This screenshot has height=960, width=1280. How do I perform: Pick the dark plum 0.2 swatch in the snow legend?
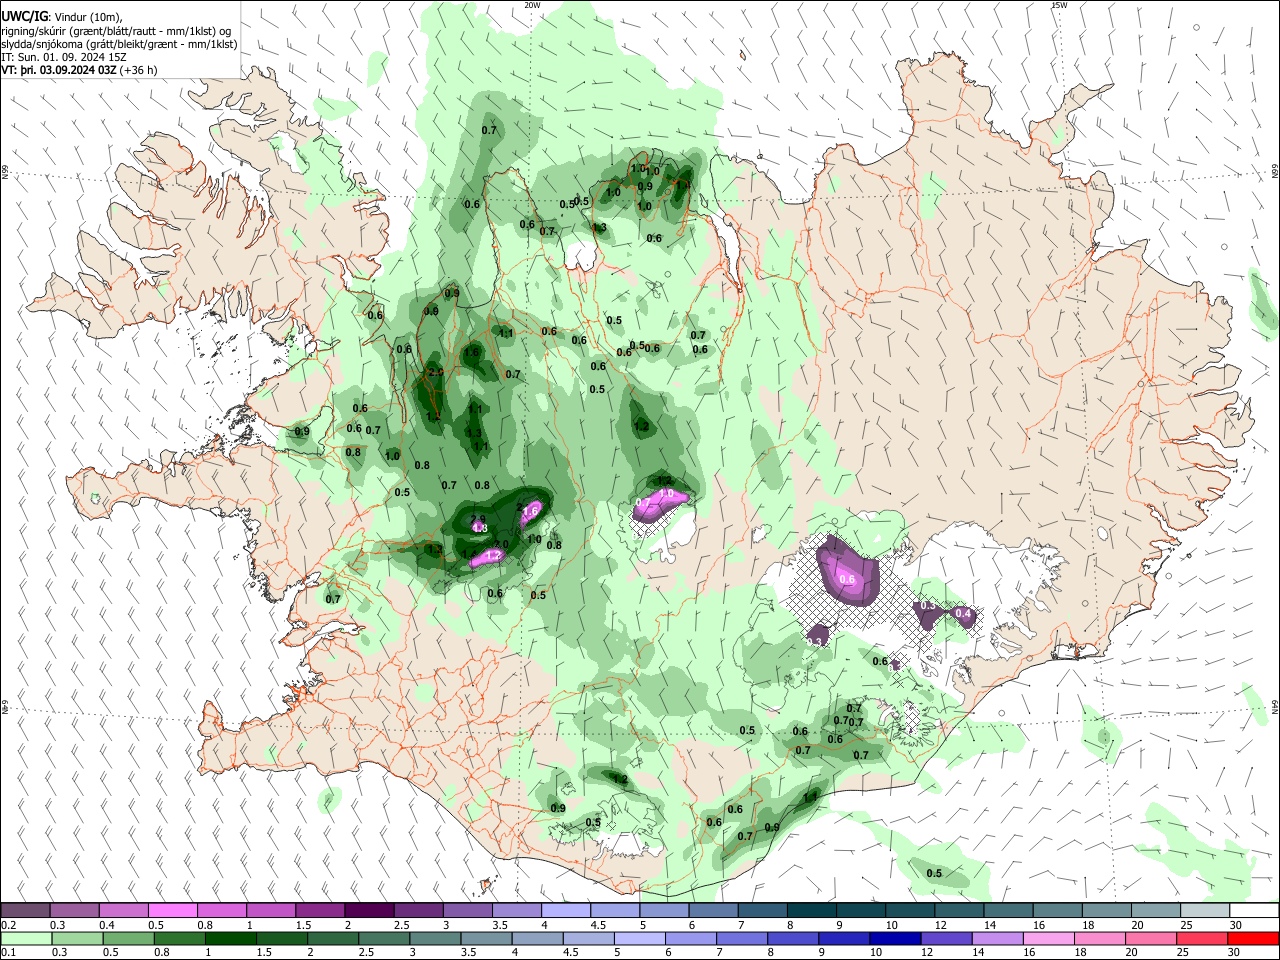[25, 911]
